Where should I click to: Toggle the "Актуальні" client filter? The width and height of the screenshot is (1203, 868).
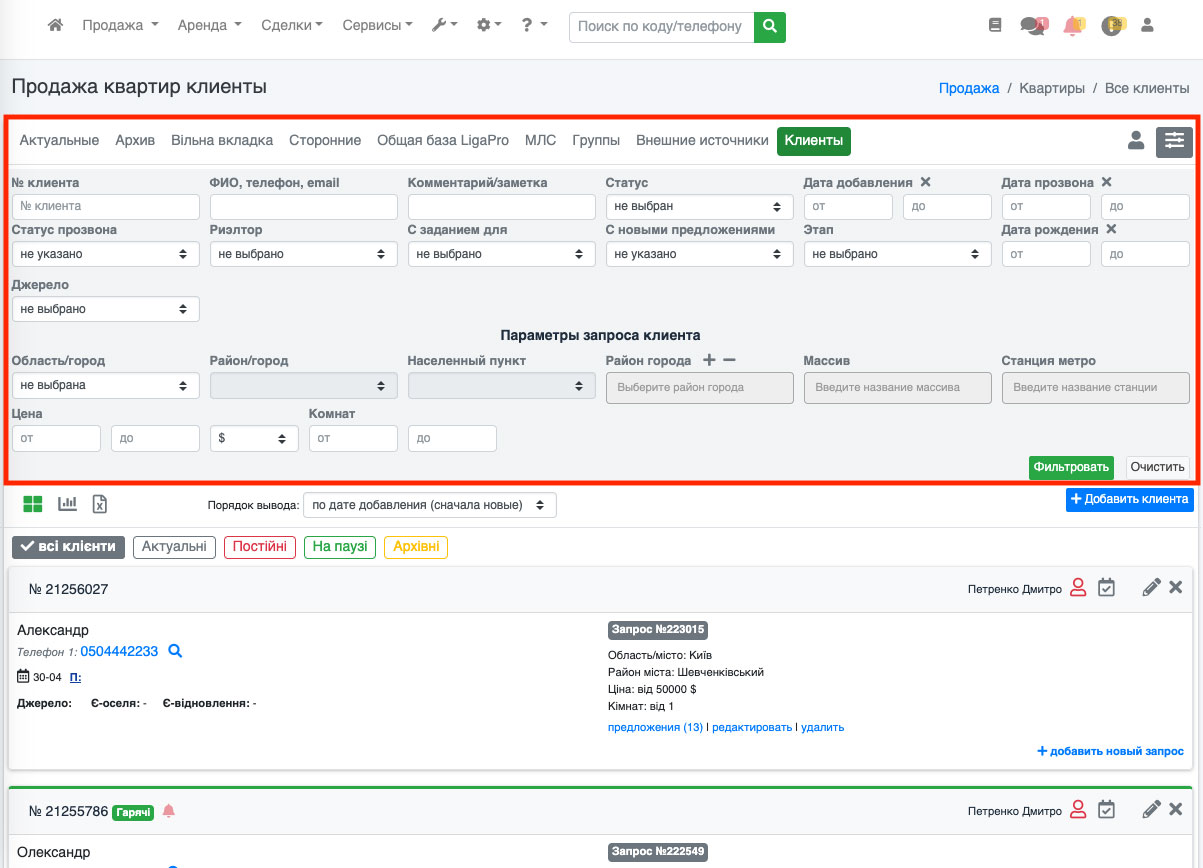tap(174, 547)
